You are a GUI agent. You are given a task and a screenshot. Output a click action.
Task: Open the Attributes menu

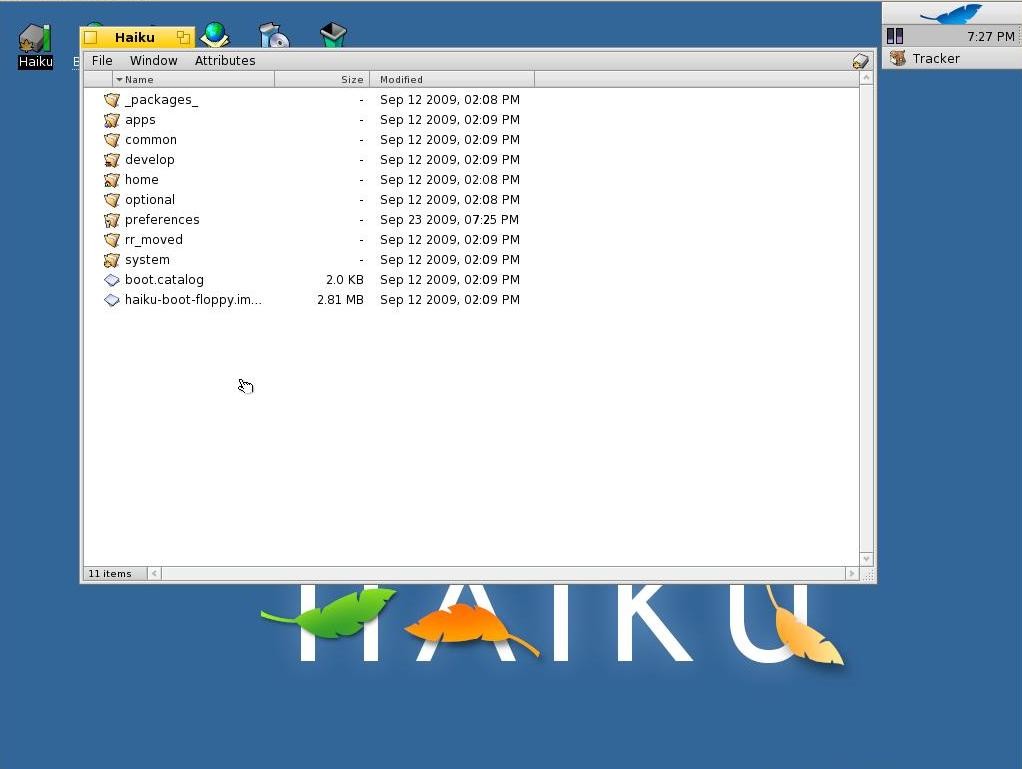pos(225,61)
